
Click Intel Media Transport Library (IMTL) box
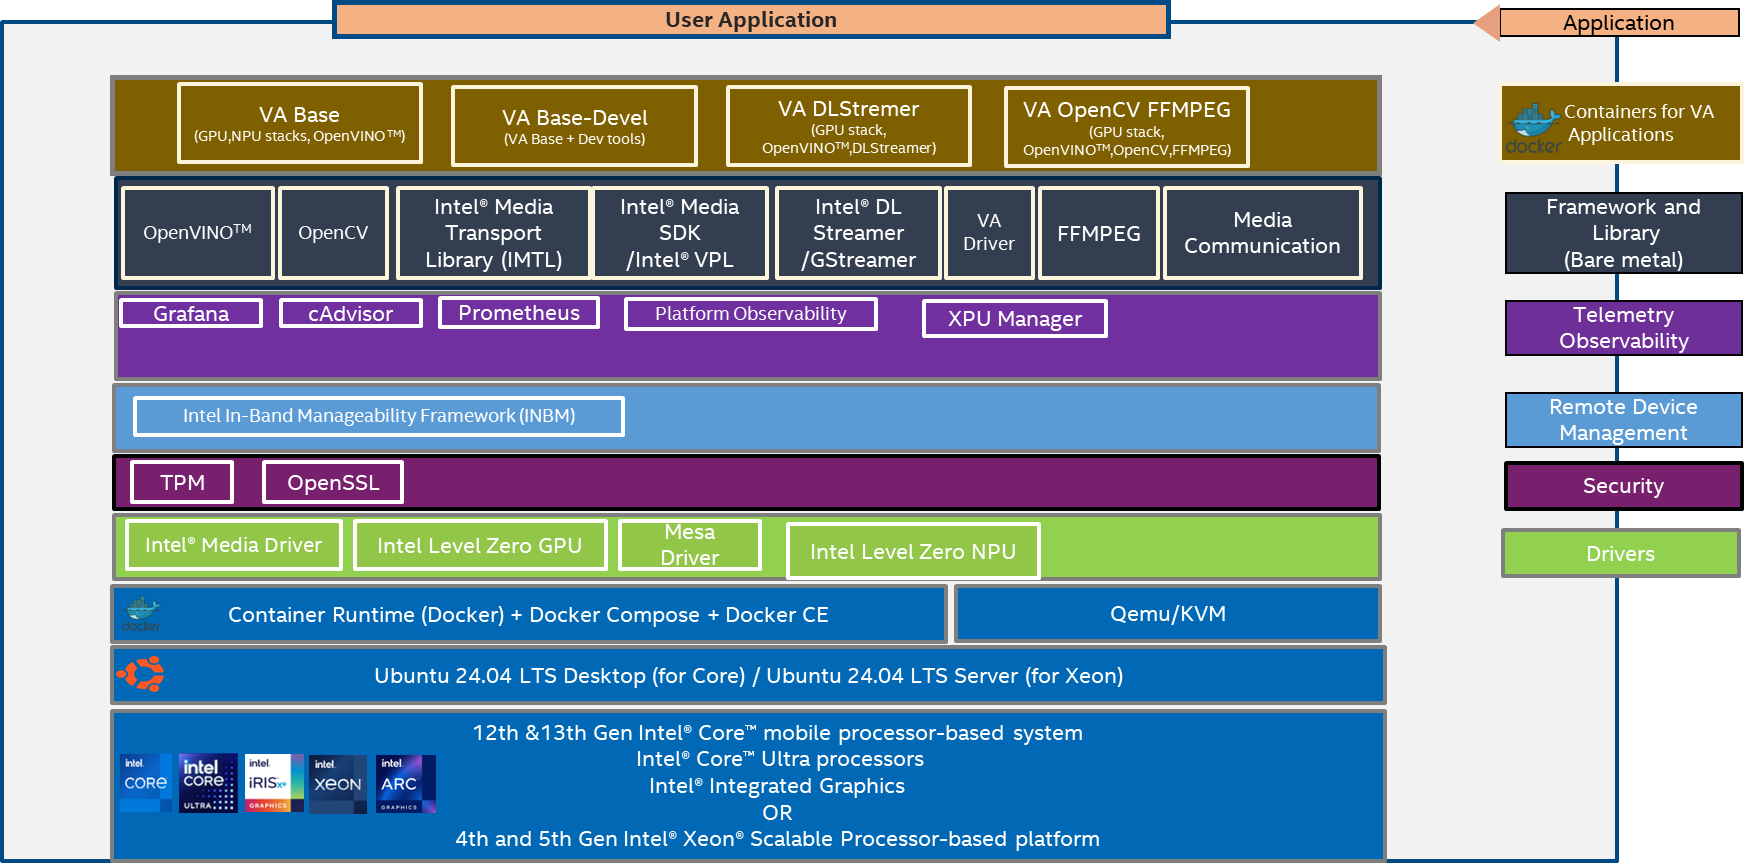click(x=494, y=233)
